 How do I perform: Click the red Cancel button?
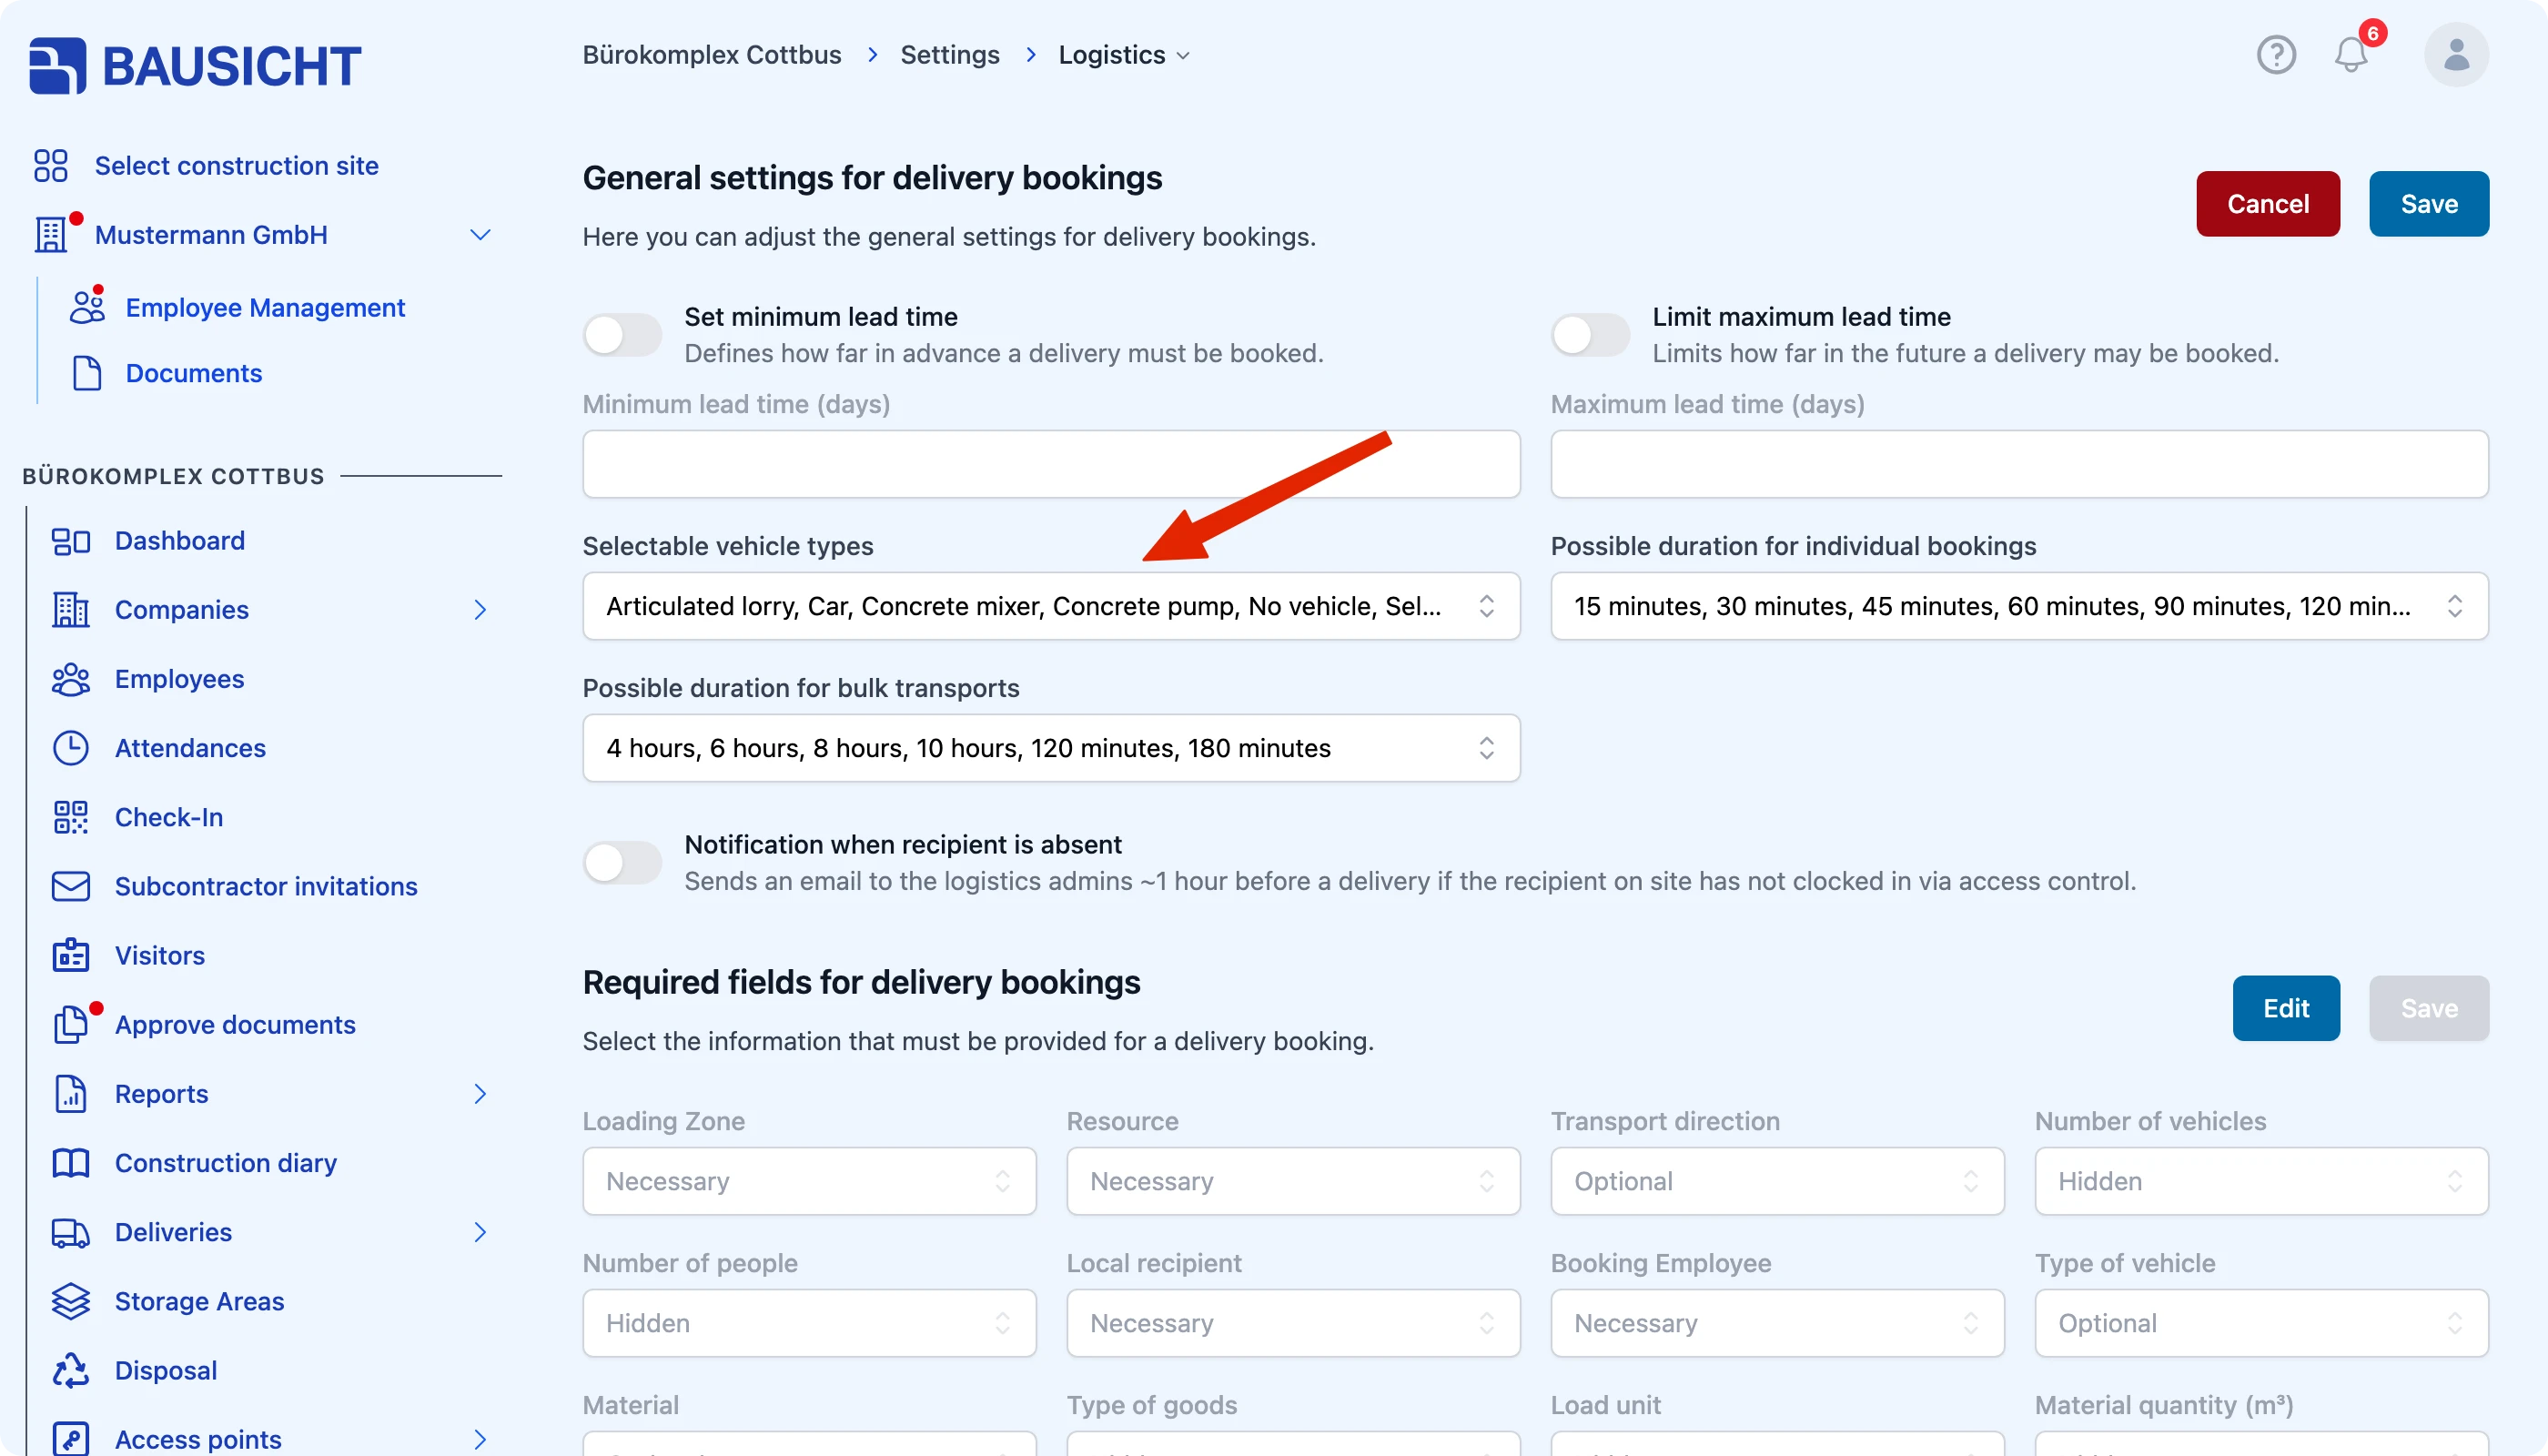coord(2267,204)
